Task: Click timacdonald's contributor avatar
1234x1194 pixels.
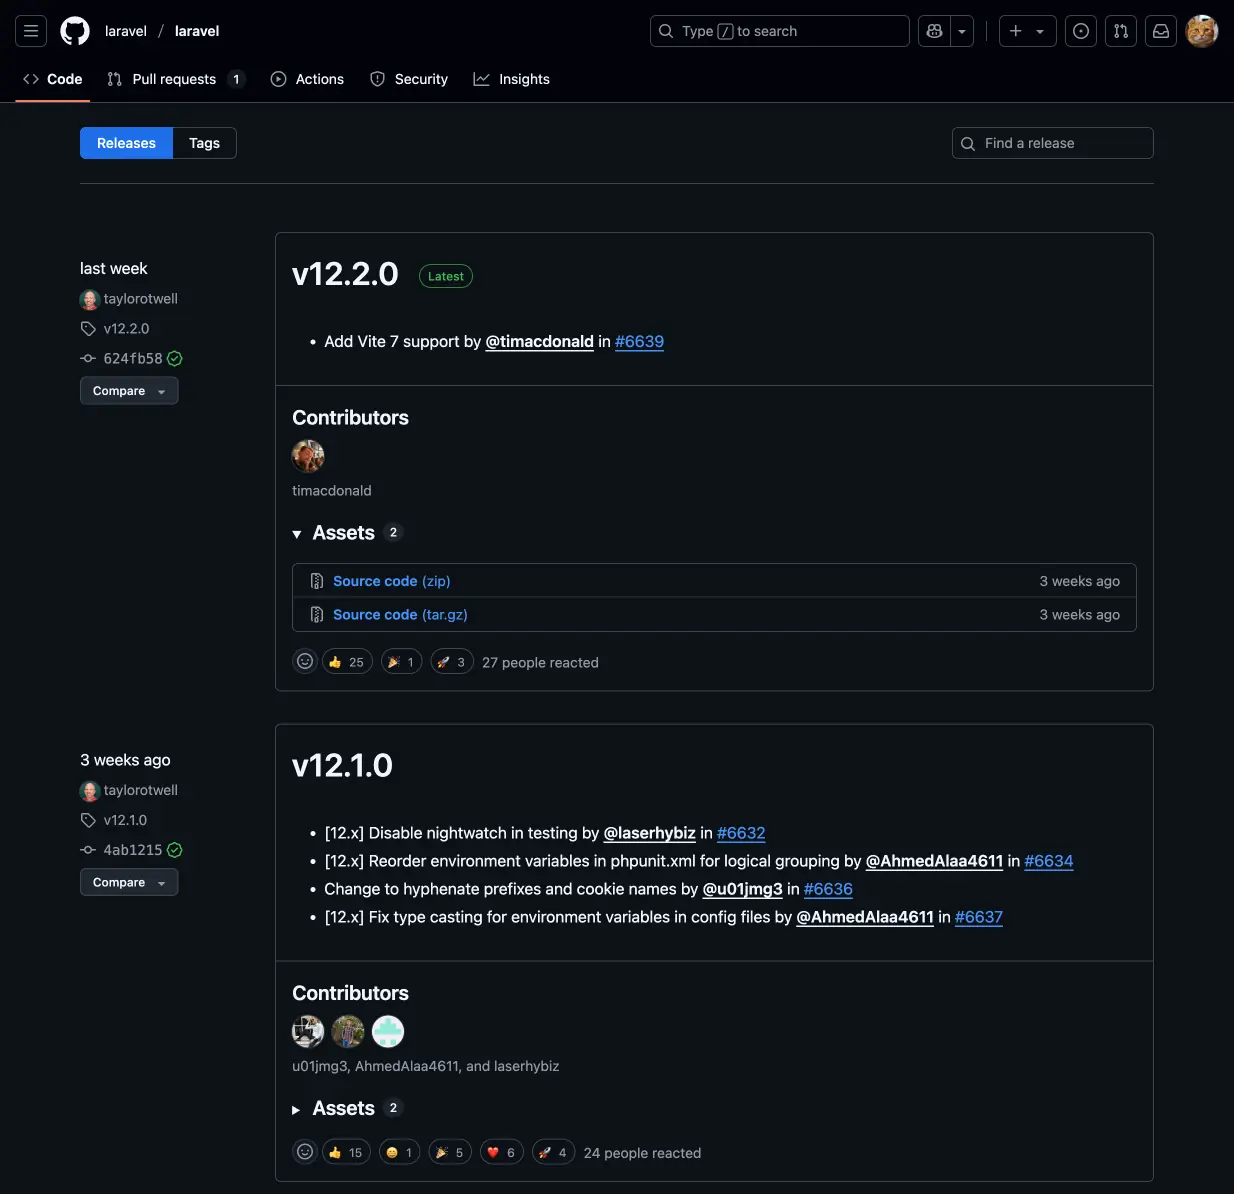Action: [x=307, y=456]
